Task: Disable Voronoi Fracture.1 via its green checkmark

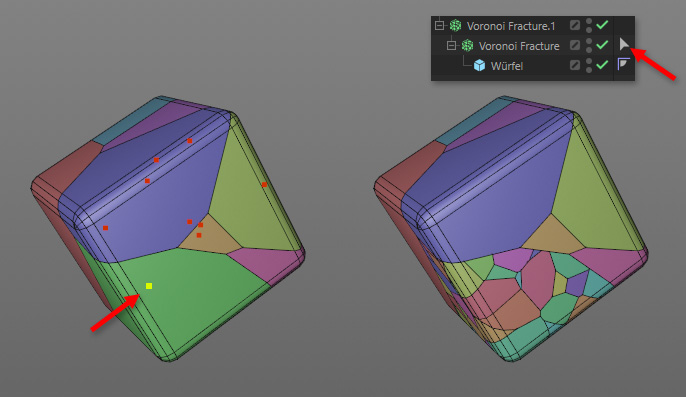Action: (602, 25)
